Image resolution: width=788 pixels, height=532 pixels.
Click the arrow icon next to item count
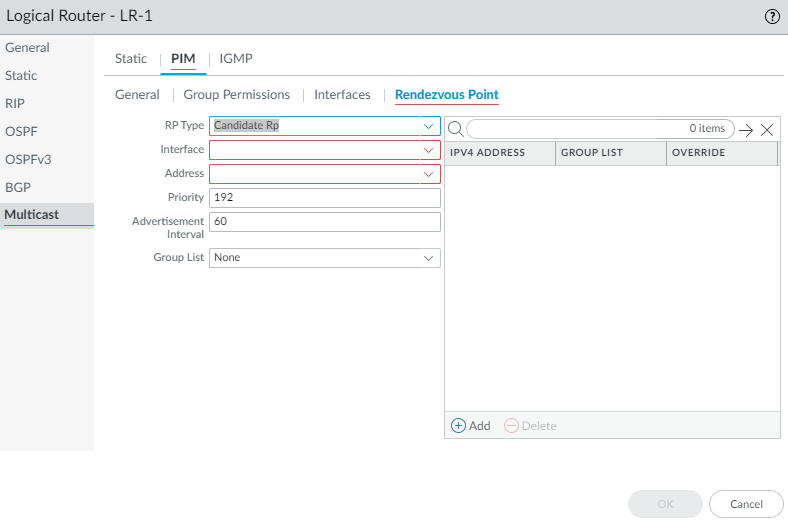click(746, 130)
